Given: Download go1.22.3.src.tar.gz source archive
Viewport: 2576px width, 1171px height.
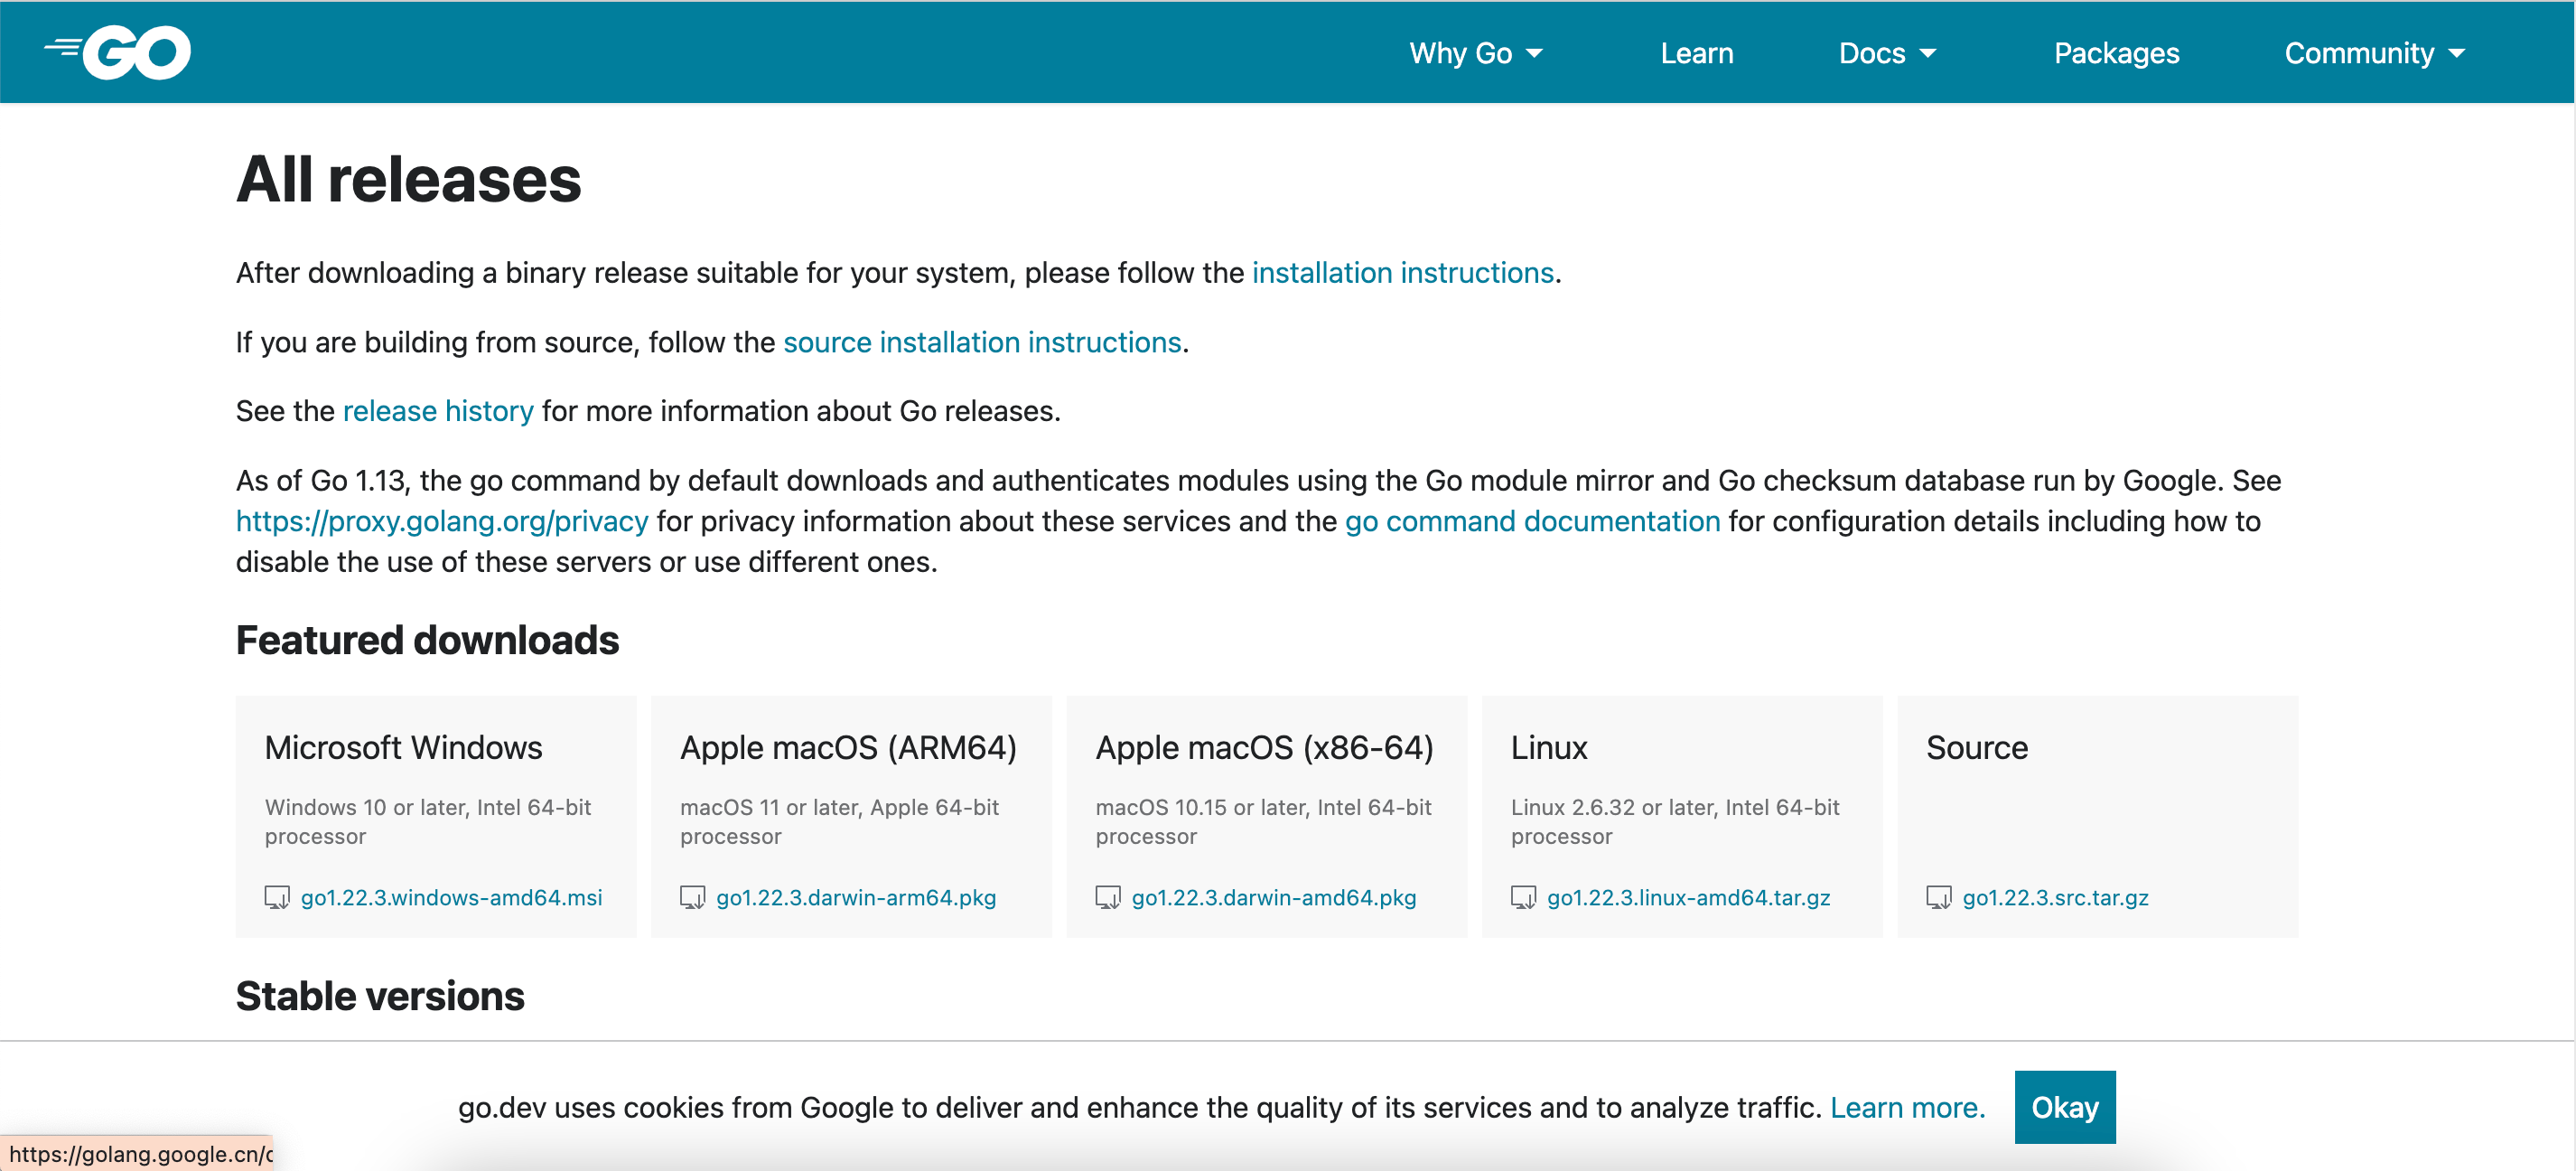Looking at the screenshot, I should tap(2055, 897).
